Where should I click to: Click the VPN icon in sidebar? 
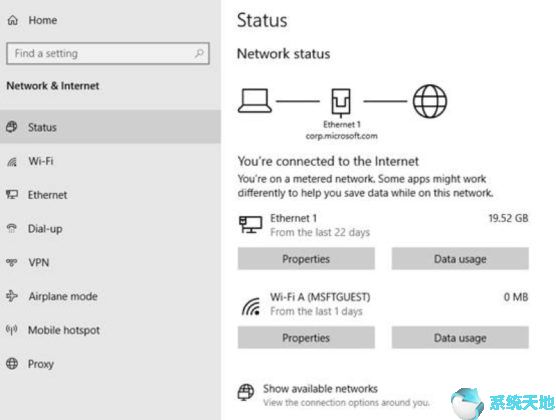[12, 262]
